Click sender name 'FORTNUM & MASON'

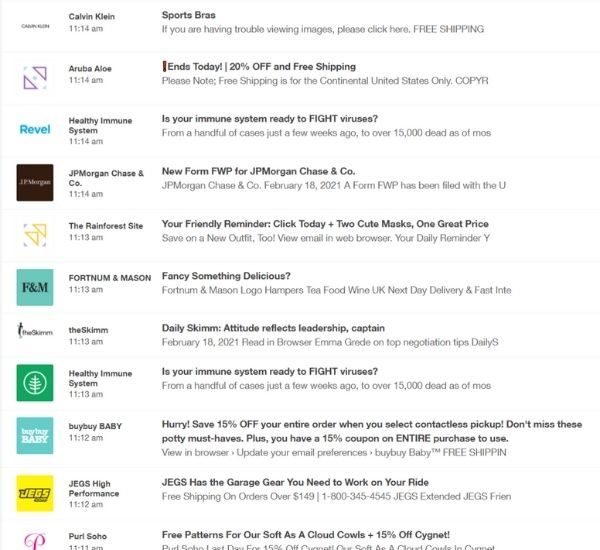[110, 278]
